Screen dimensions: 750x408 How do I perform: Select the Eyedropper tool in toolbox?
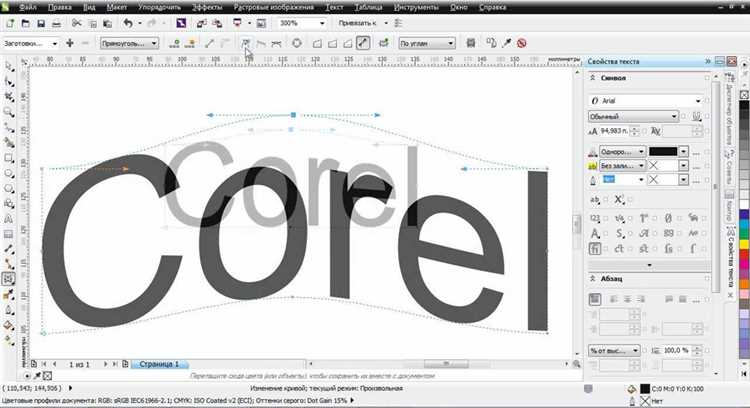9,295
